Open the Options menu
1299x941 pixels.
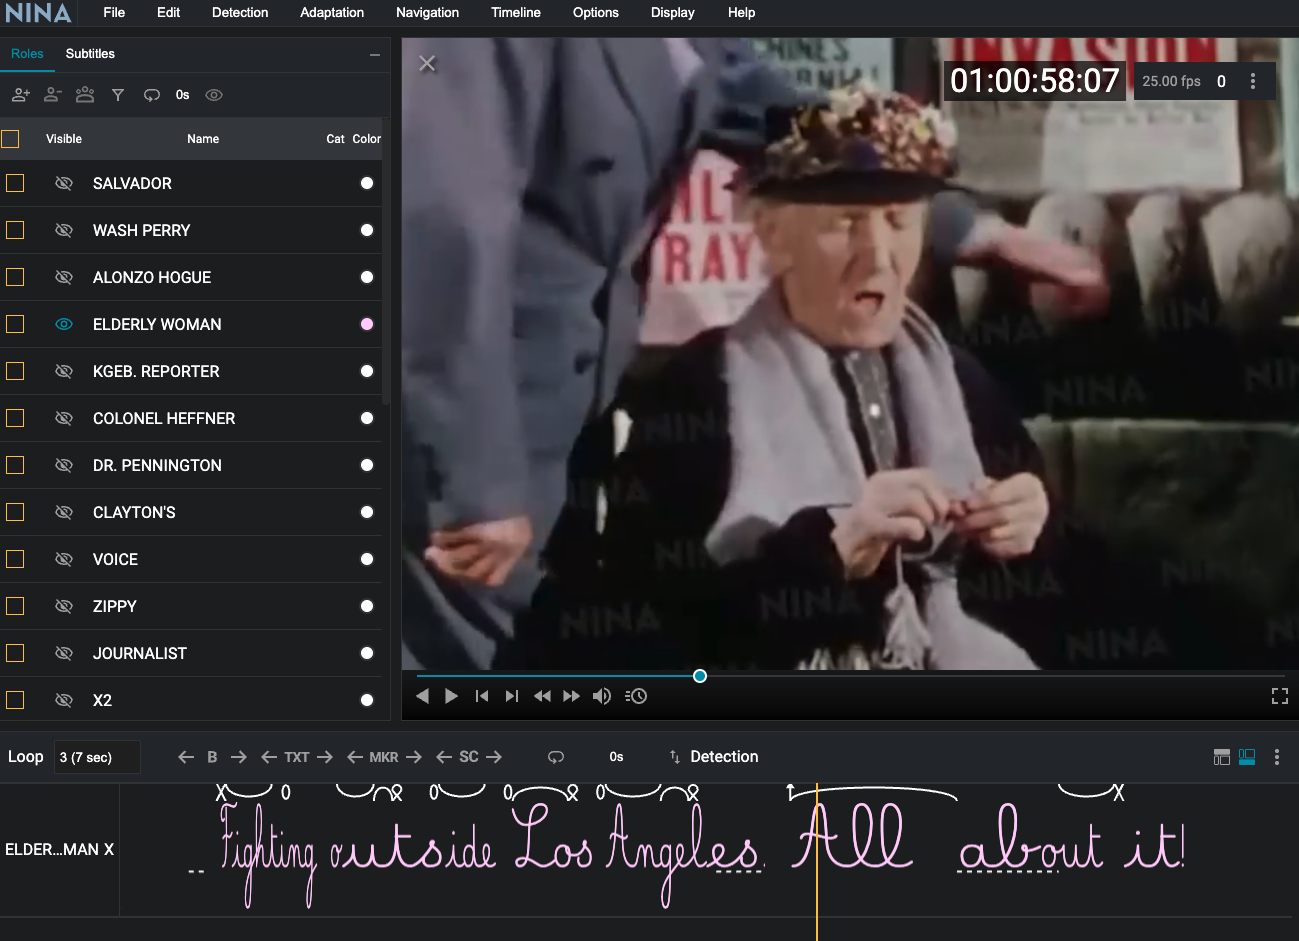[x=596, y=13]
